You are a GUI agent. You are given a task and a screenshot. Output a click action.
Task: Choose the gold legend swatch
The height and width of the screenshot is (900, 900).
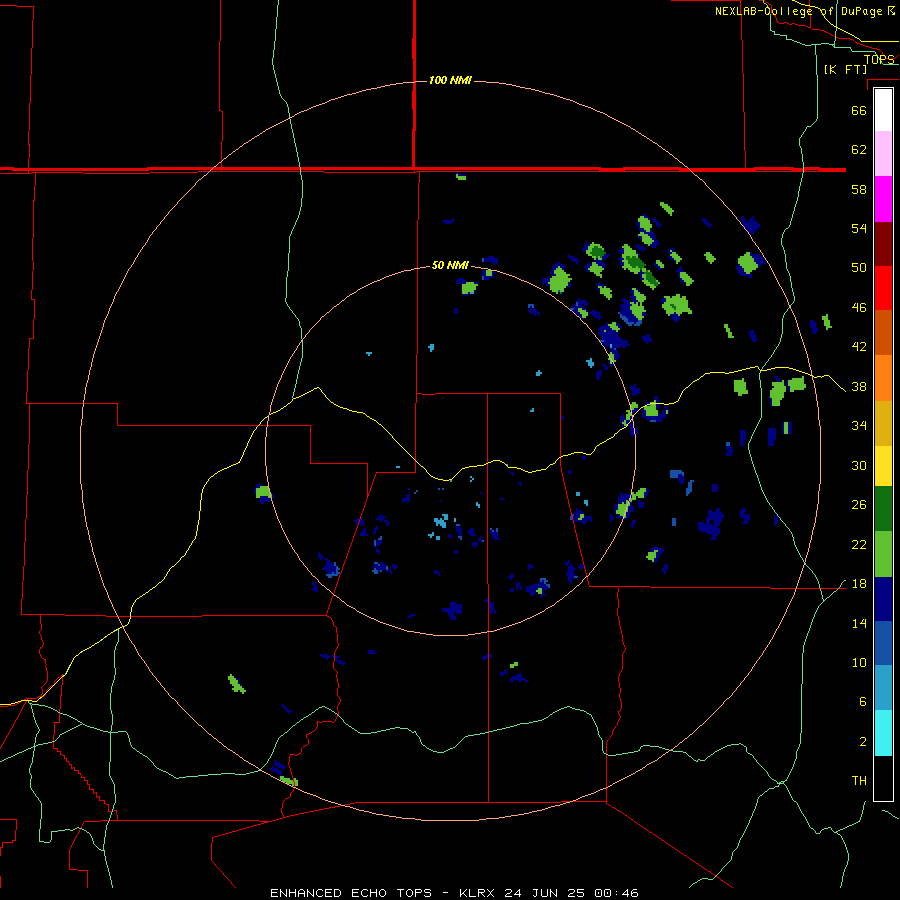(883, 423)
